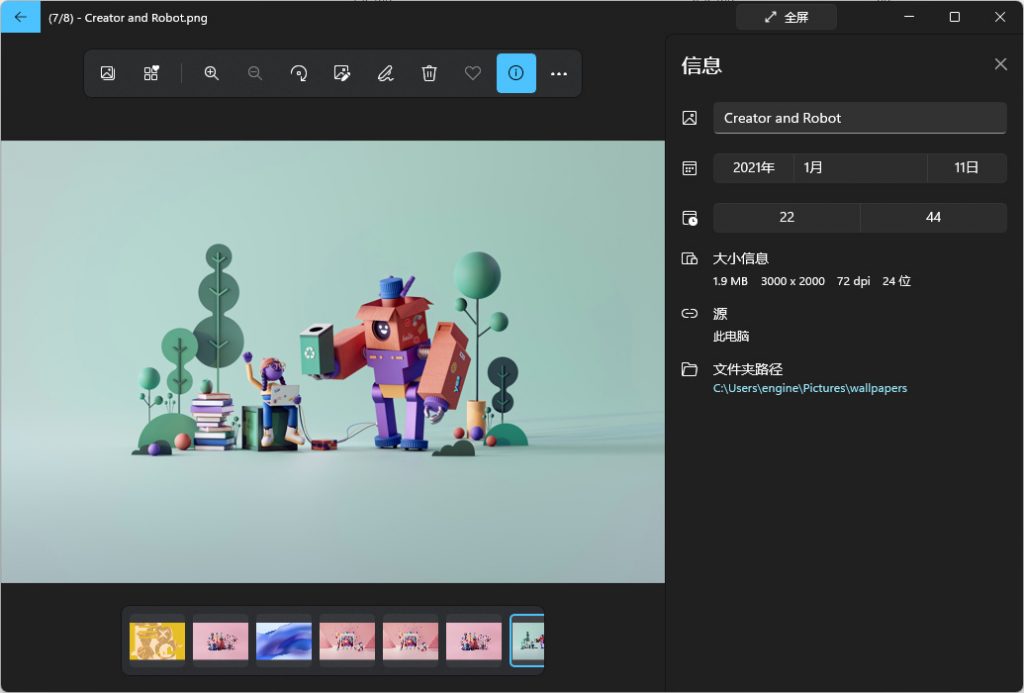Minimize the Photos window
Screen dimensions: 1024x693
coord(908,17)
